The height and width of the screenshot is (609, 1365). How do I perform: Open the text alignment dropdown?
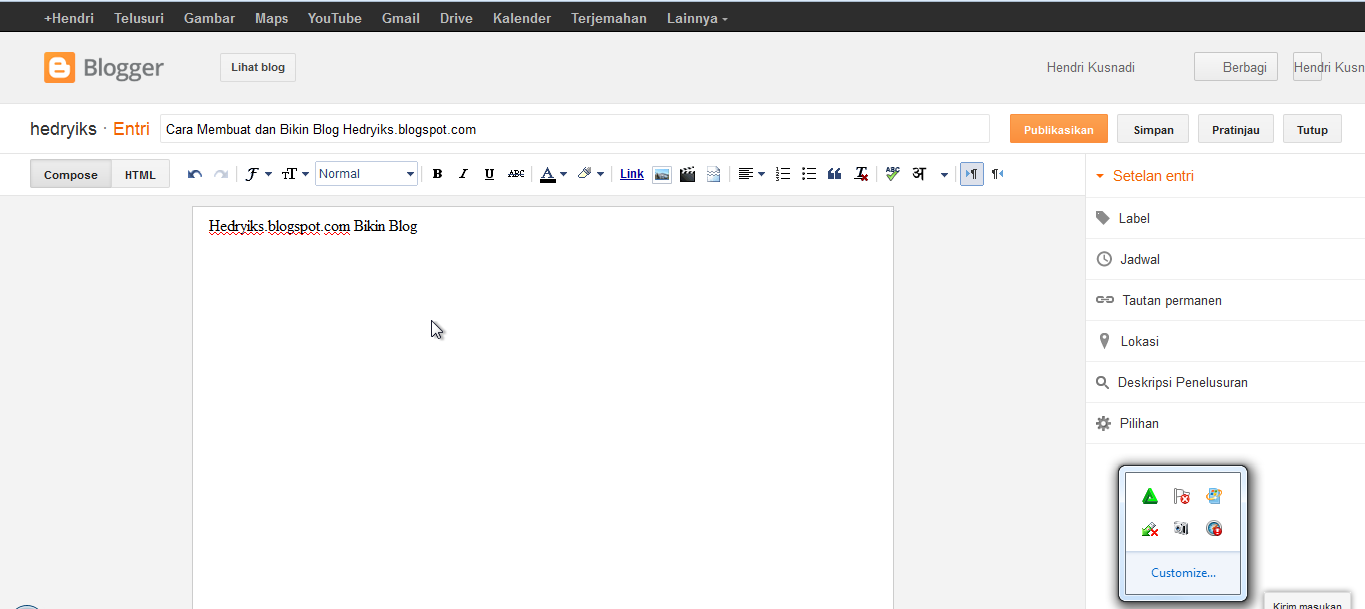(751, 174)
